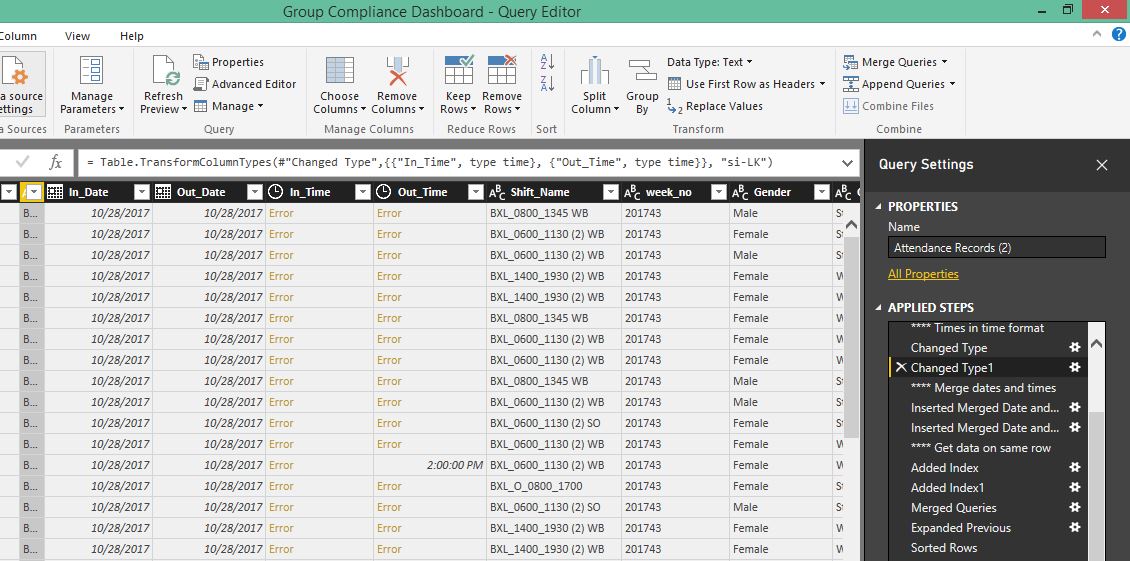Open query Properties

228,62
